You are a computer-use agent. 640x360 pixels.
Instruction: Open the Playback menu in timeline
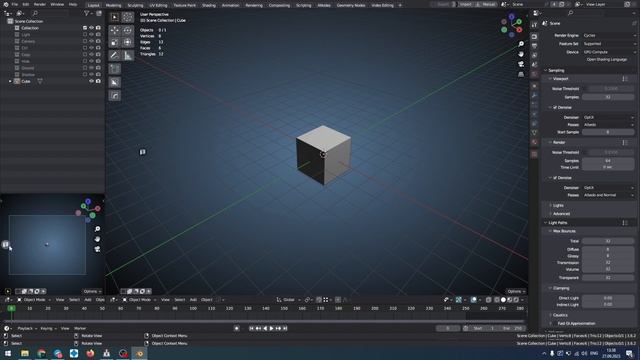[26, 328]
